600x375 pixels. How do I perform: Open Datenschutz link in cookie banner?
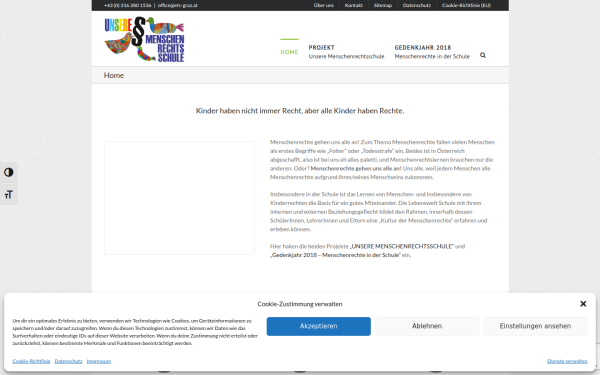pos(68,361)
